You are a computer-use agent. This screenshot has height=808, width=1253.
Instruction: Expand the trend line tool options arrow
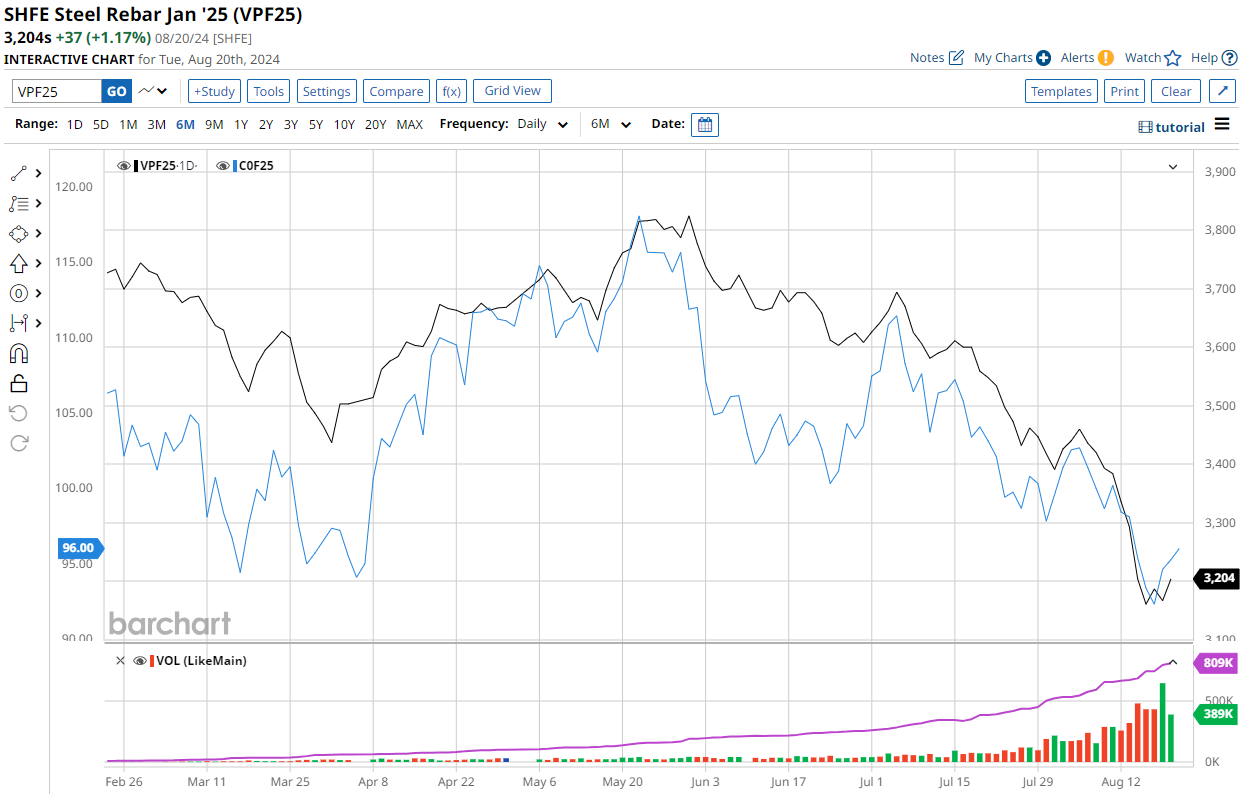38,173
